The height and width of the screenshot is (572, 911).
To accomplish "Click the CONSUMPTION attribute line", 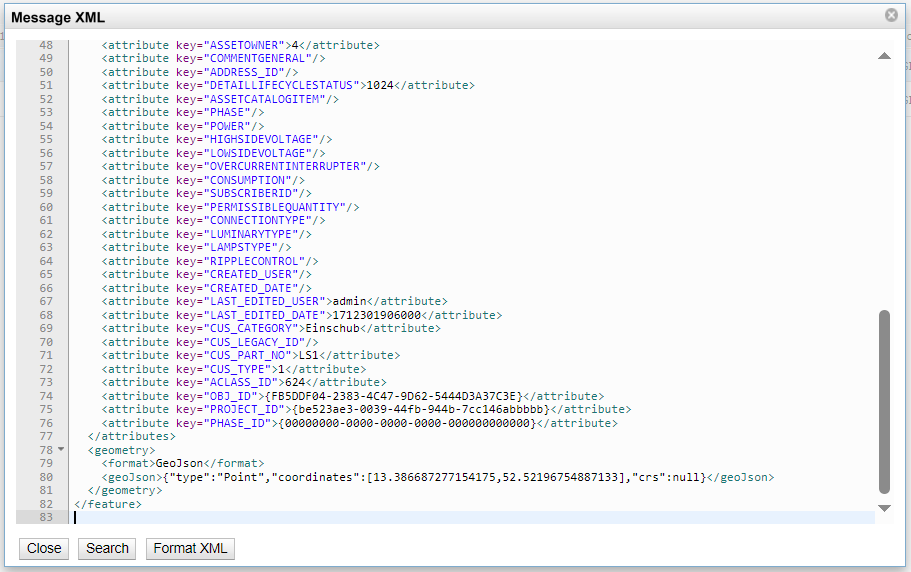I will [x=203, y=180].
